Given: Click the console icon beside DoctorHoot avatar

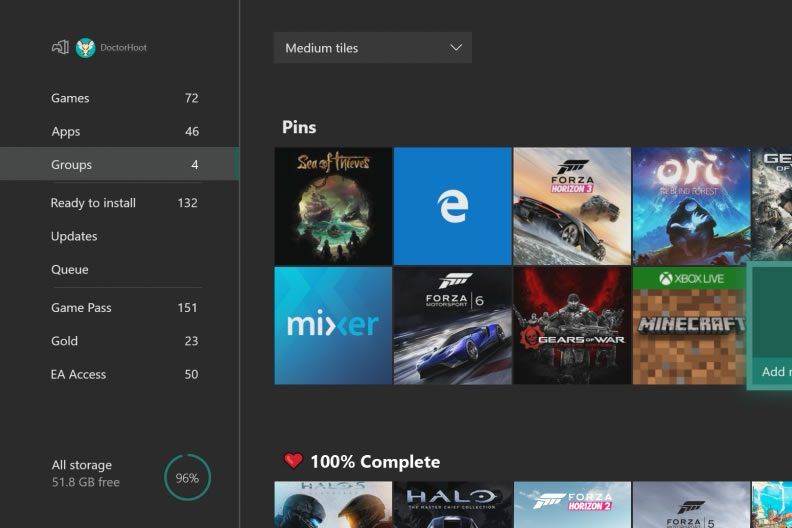Looking at the screenshot, I should [60, 47].
